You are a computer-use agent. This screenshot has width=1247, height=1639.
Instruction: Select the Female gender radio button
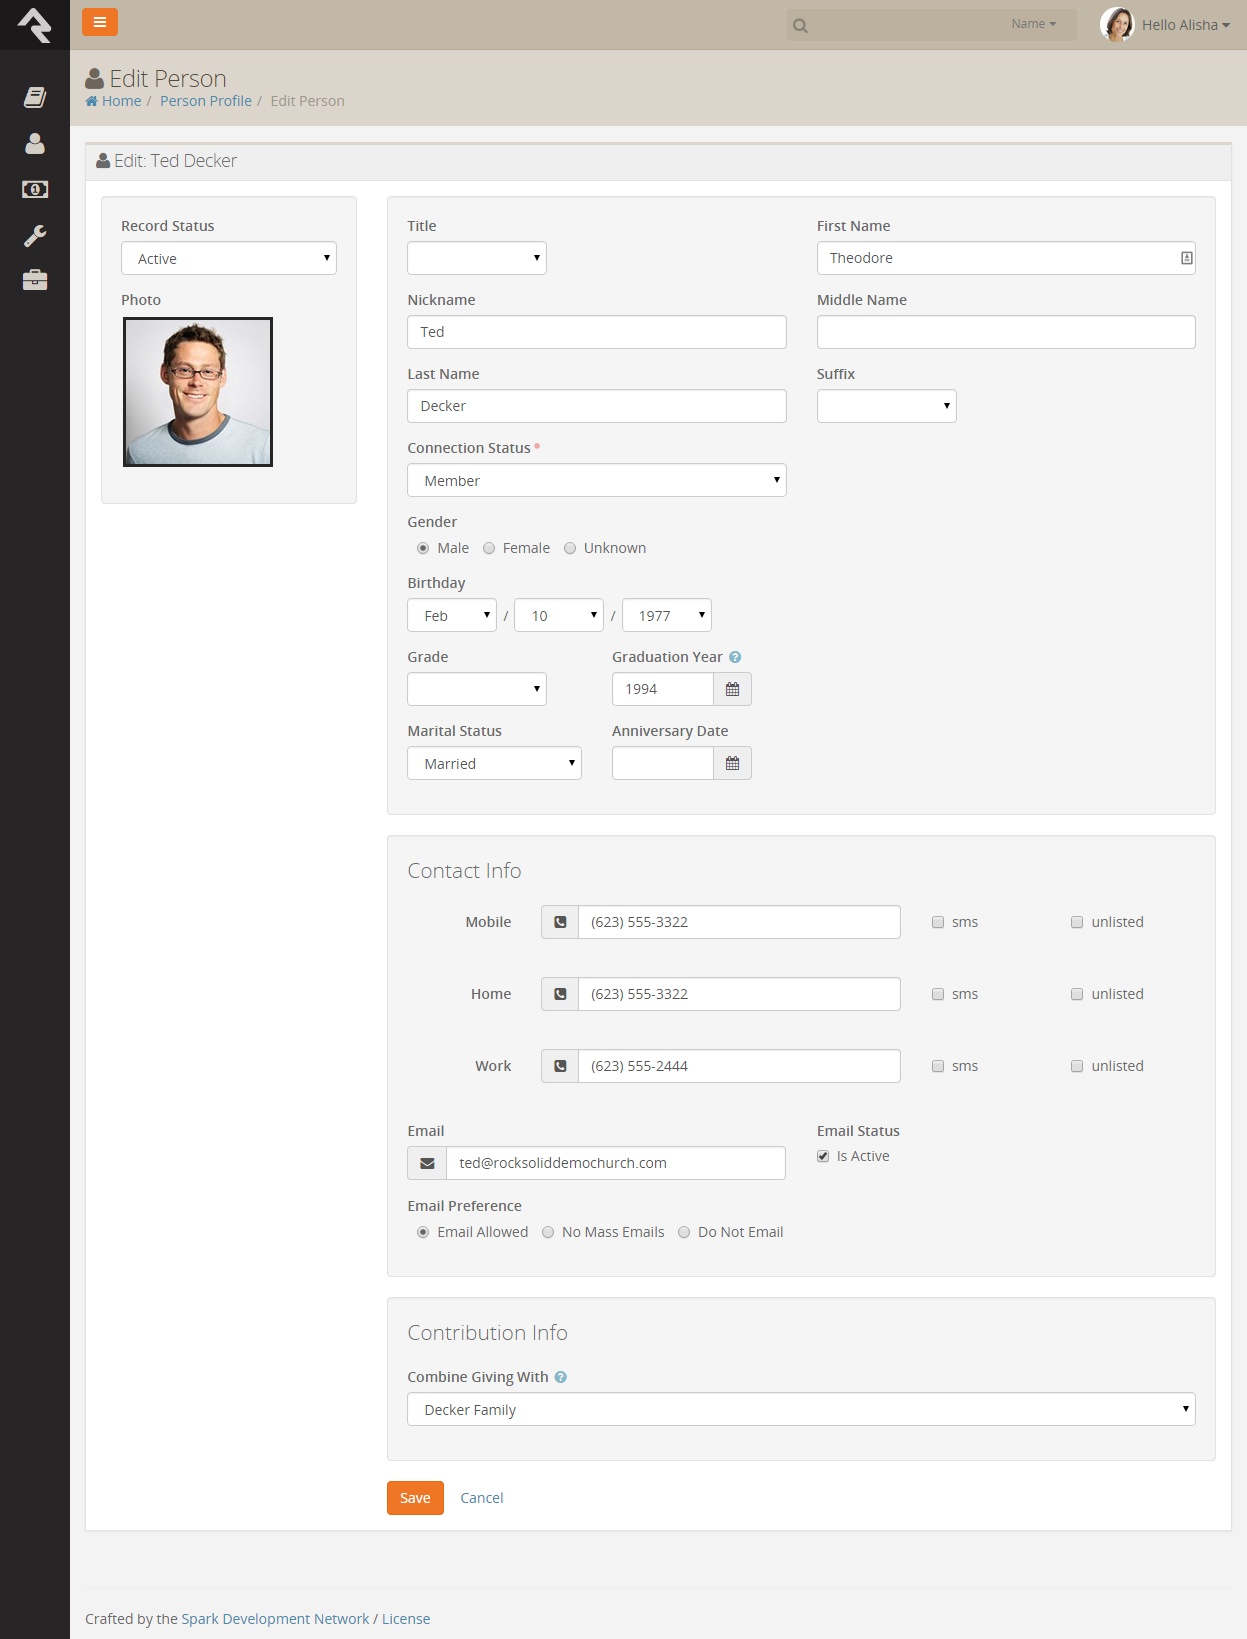[x=489, y=548]
